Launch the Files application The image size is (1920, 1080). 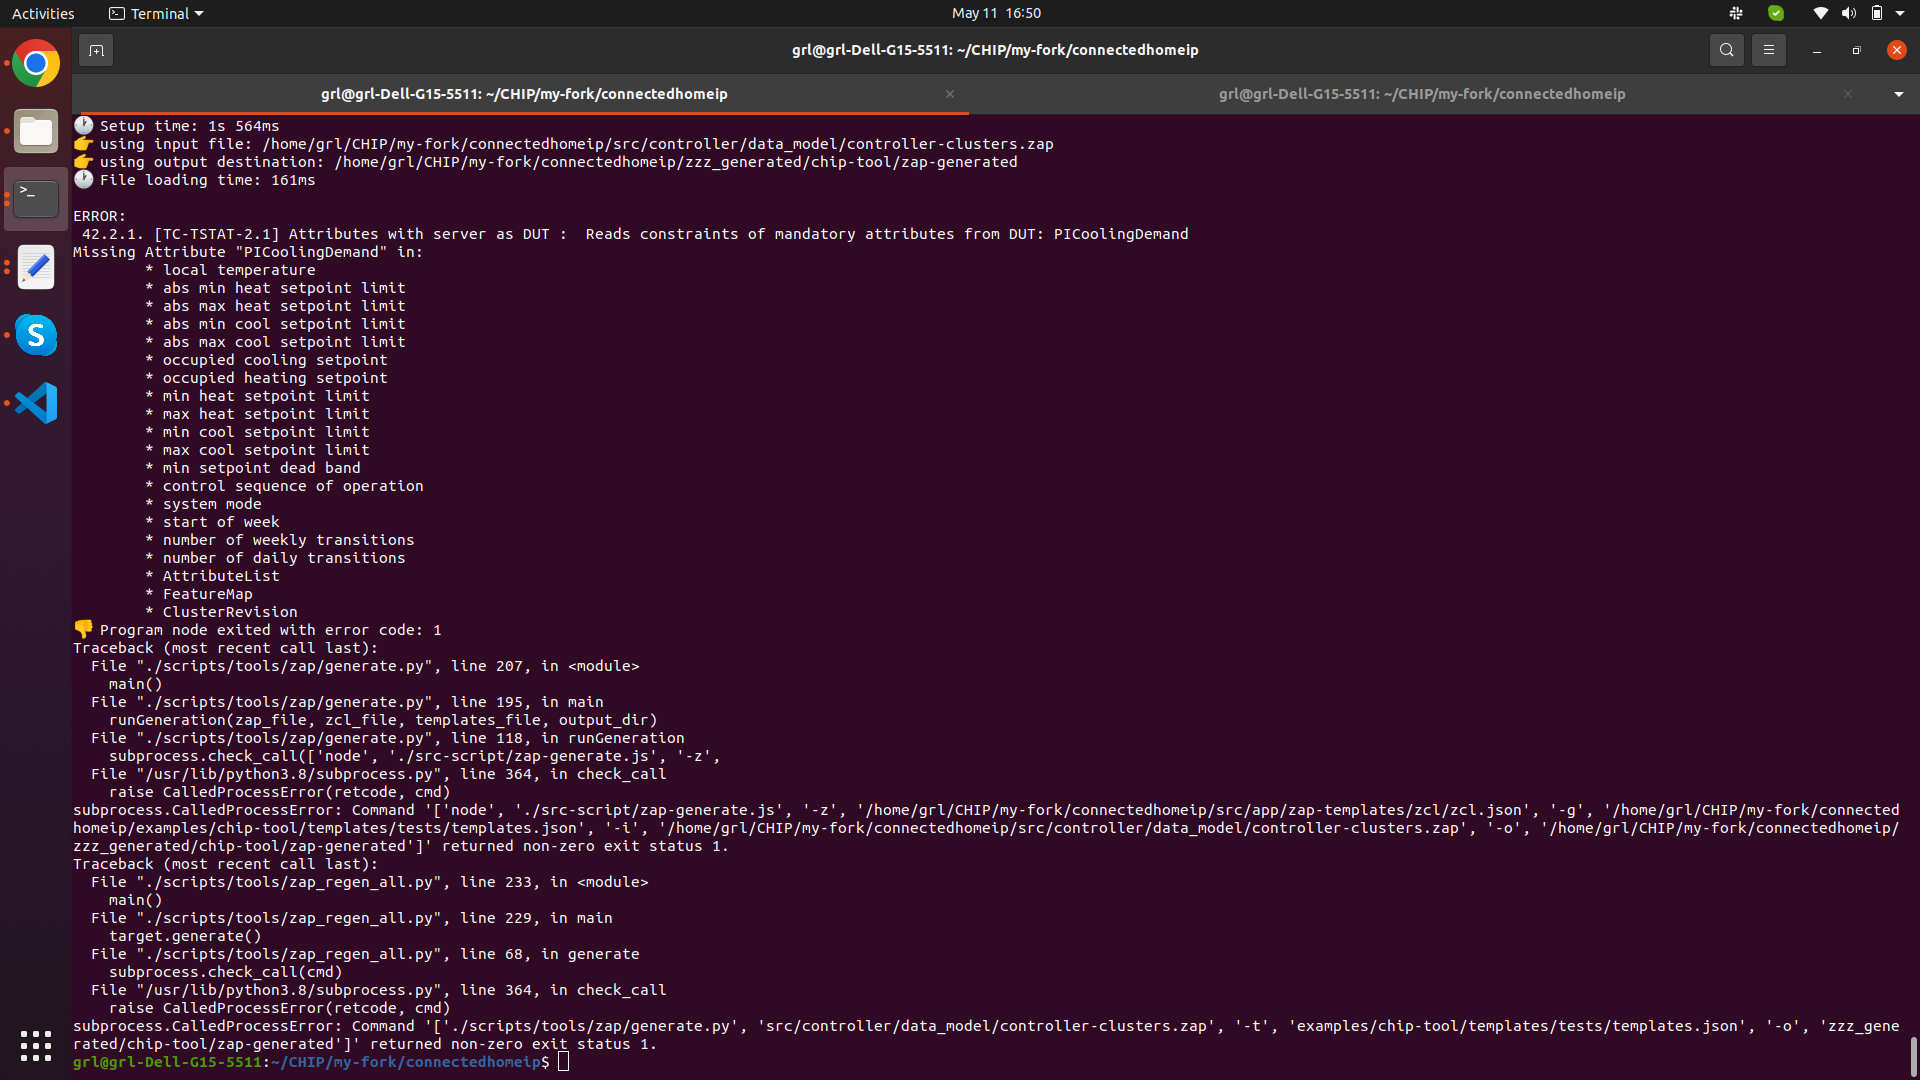pyautogui.click(x=35, y=131)
